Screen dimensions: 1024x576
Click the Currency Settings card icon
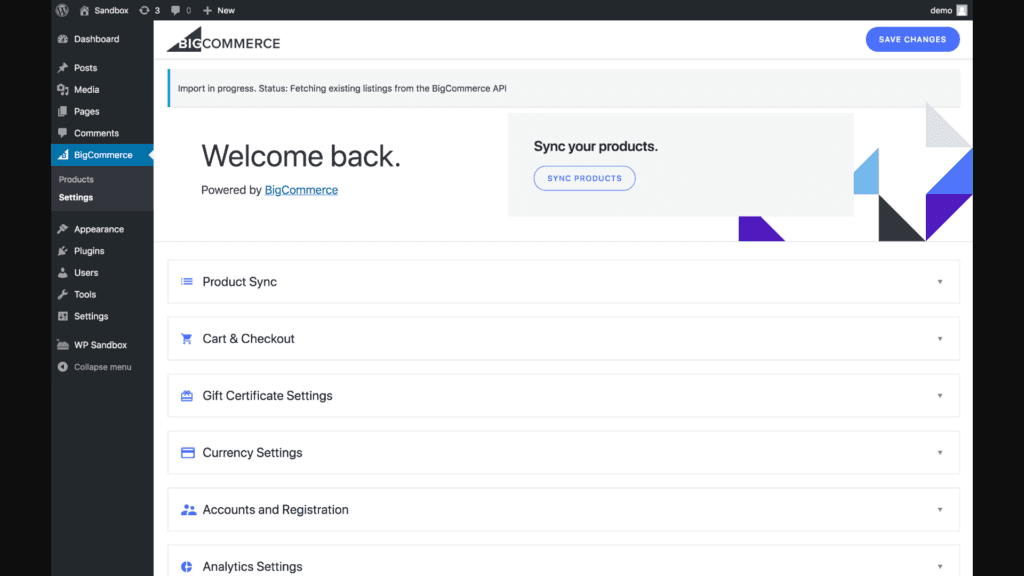click(187, 453)
